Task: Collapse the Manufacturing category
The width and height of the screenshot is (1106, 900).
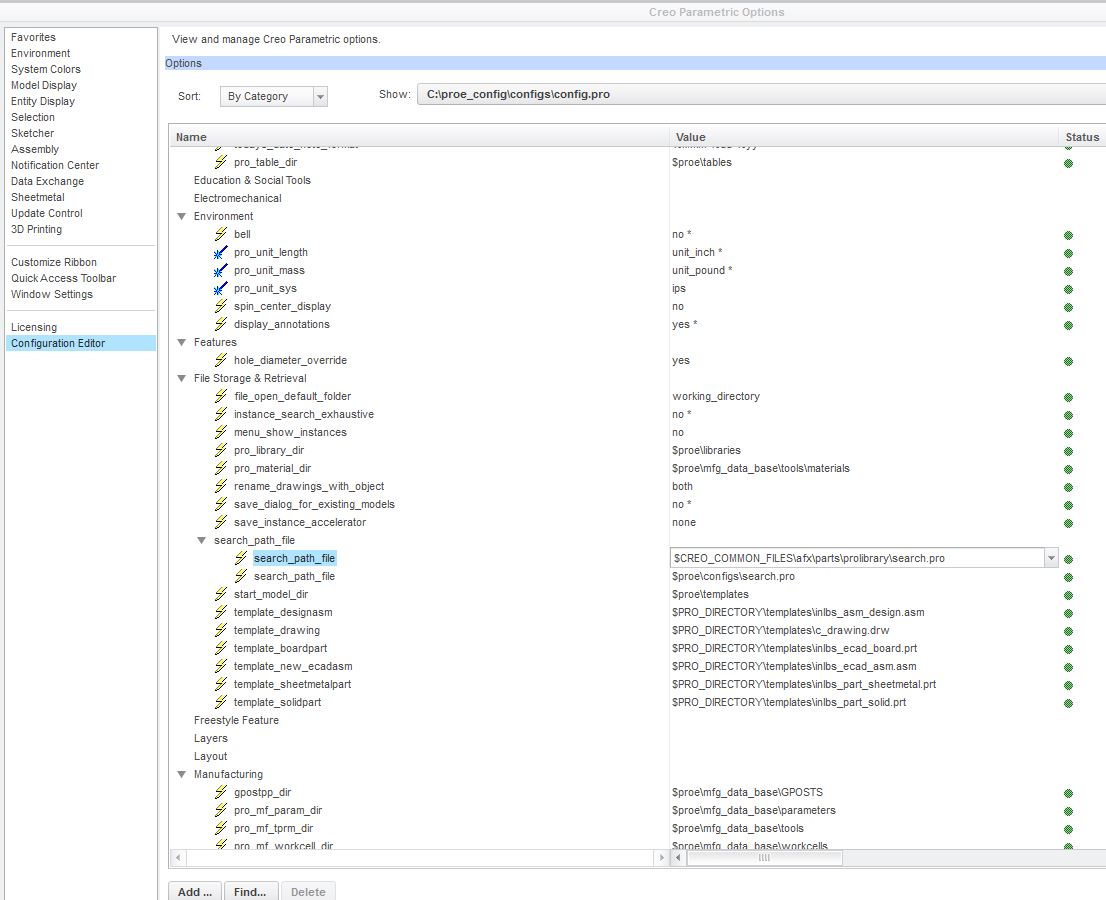Action: [181, 774]
